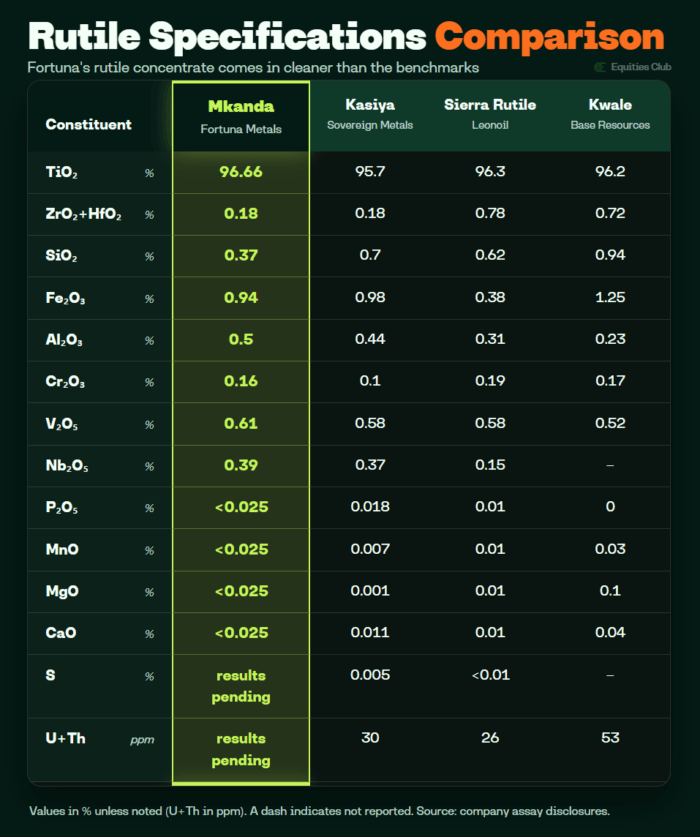Select the Kwale TiO₂ value 96.2
The width and height of the screenshot is (700, 837).
click(610, 171)
